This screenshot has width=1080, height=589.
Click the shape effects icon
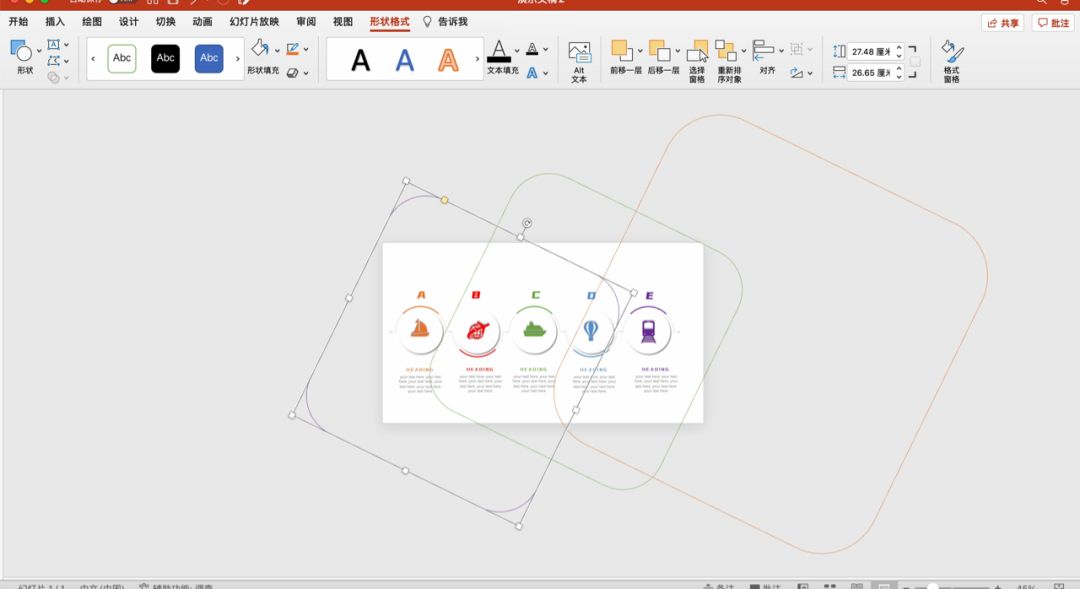point(293,72)
